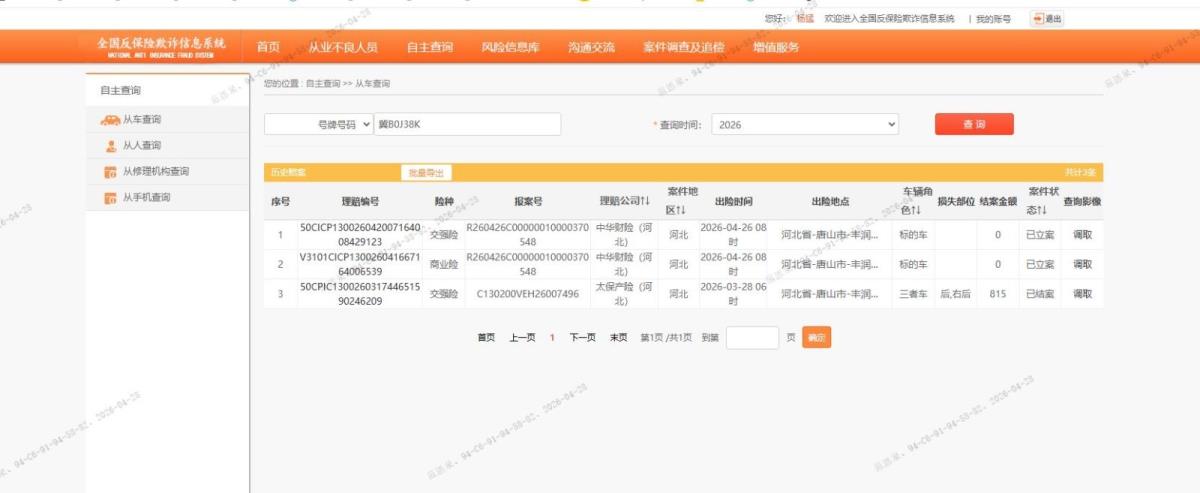
Task: Open the 号牌号码 query type dropdown
Action: pos(318,125)
